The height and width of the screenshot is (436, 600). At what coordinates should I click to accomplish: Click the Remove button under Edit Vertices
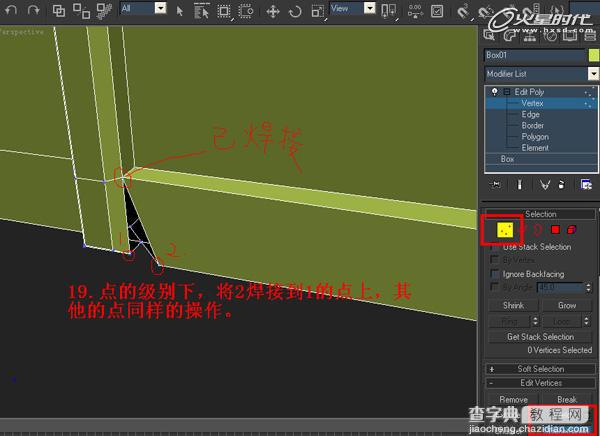click(x=513, y=400)
